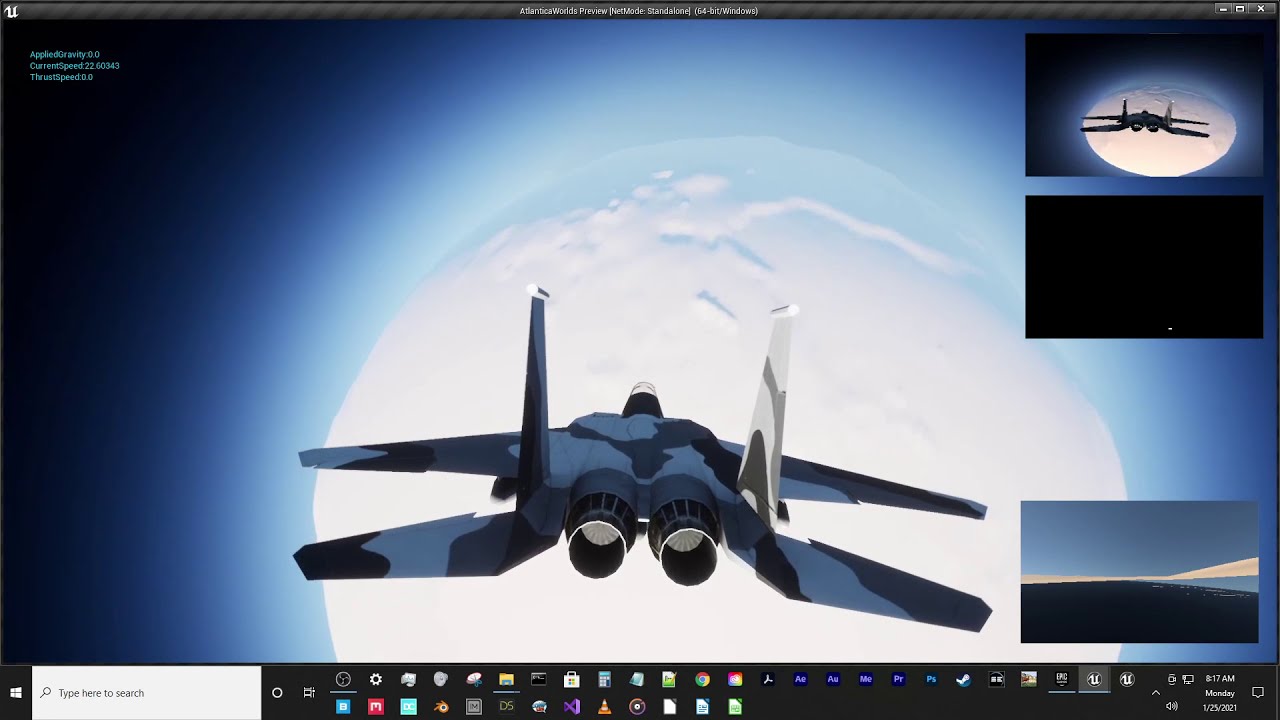Launch Premiere Pro from taskbar
The height and width of the screenshot is (720, 1280).
click(x=898, y=679)
